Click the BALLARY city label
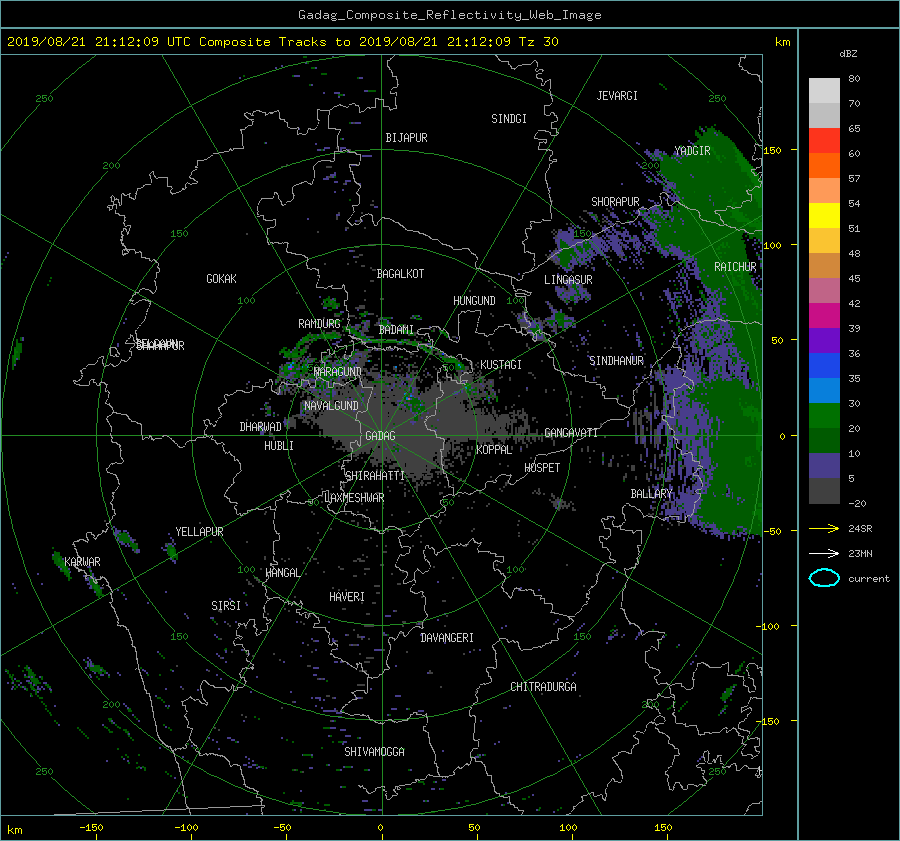The width and height of the screenshot is (900, 841). [x=651, y=494]
